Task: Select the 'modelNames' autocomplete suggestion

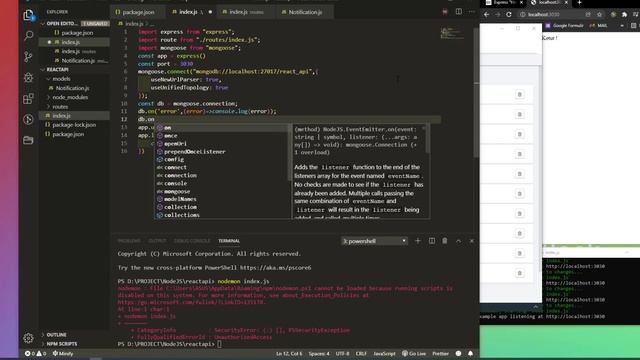Action: click(x=222, y=199)
